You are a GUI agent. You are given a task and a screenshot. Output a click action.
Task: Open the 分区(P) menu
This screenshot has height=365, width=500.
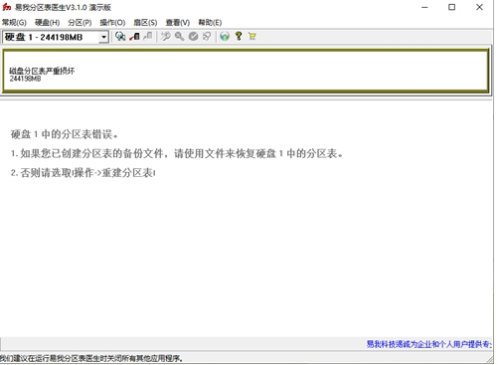(x=80, y=23)
